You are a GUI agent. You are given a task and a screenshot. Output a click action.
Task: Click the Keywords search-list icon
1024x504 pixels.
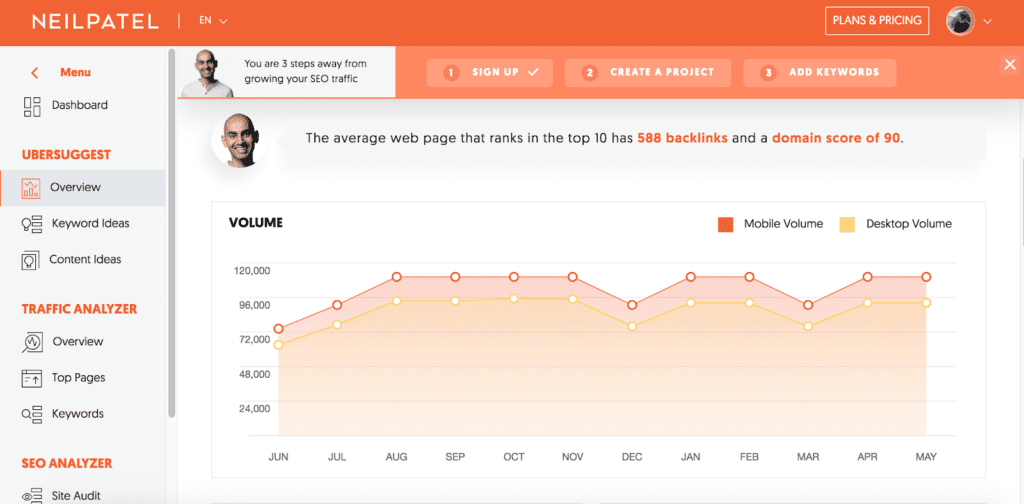(32, 414)
